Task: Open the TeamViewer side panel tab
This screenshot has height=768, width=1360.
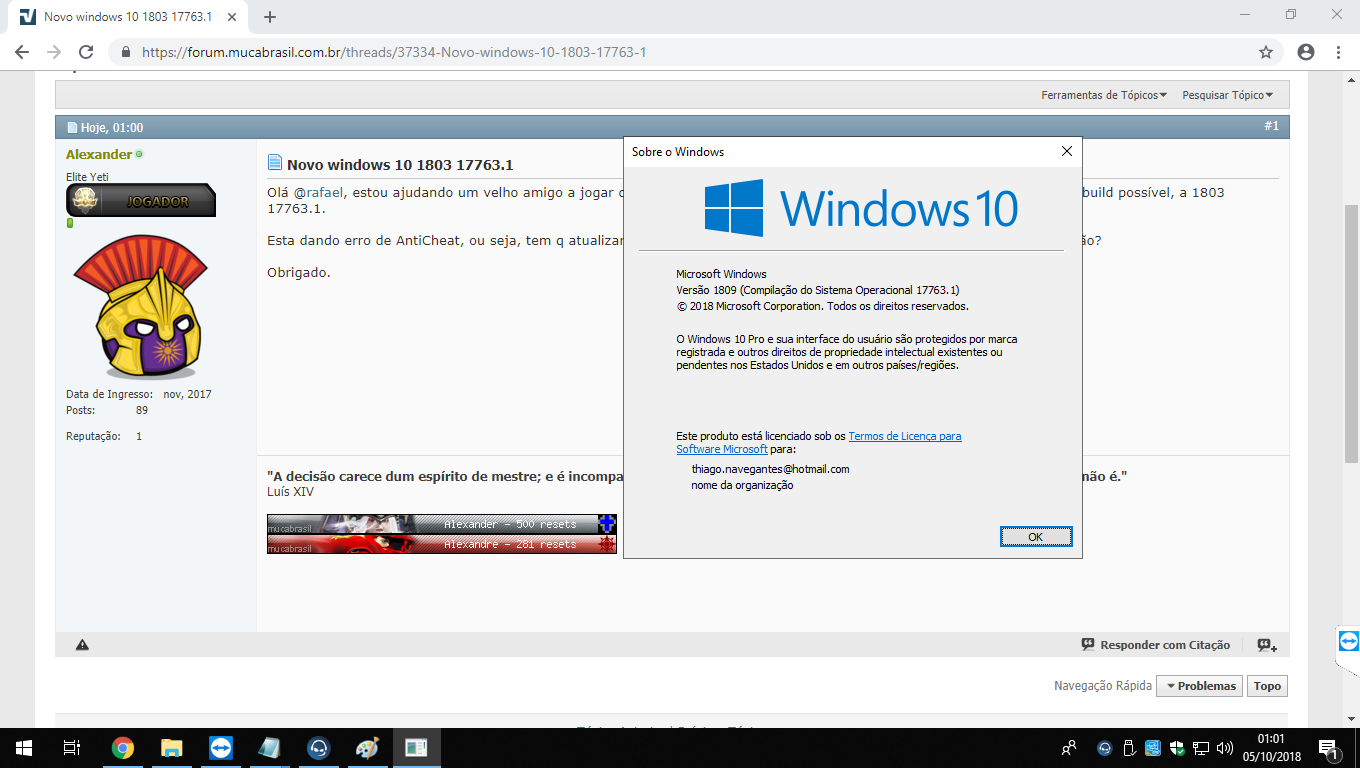Action: [1348, 640]
